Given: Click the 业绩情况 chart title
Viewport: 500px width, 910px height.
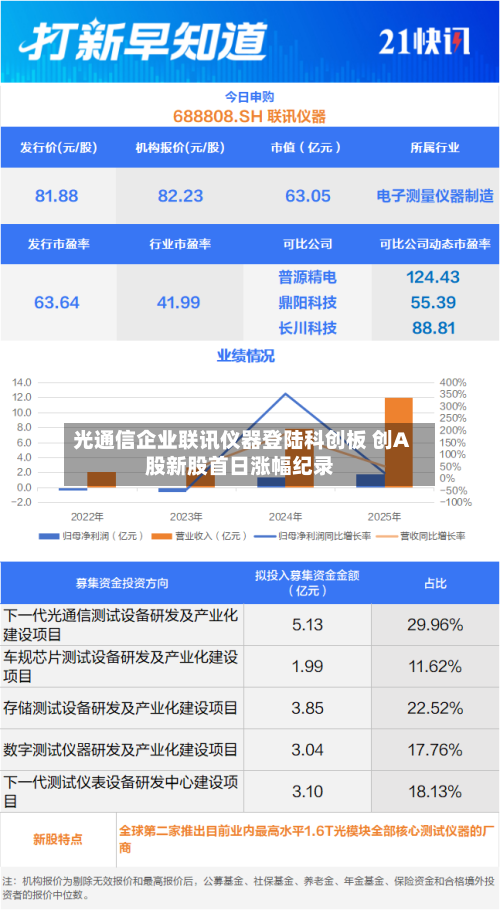Looking at the screenshot, I should click(x=246, y=355).
